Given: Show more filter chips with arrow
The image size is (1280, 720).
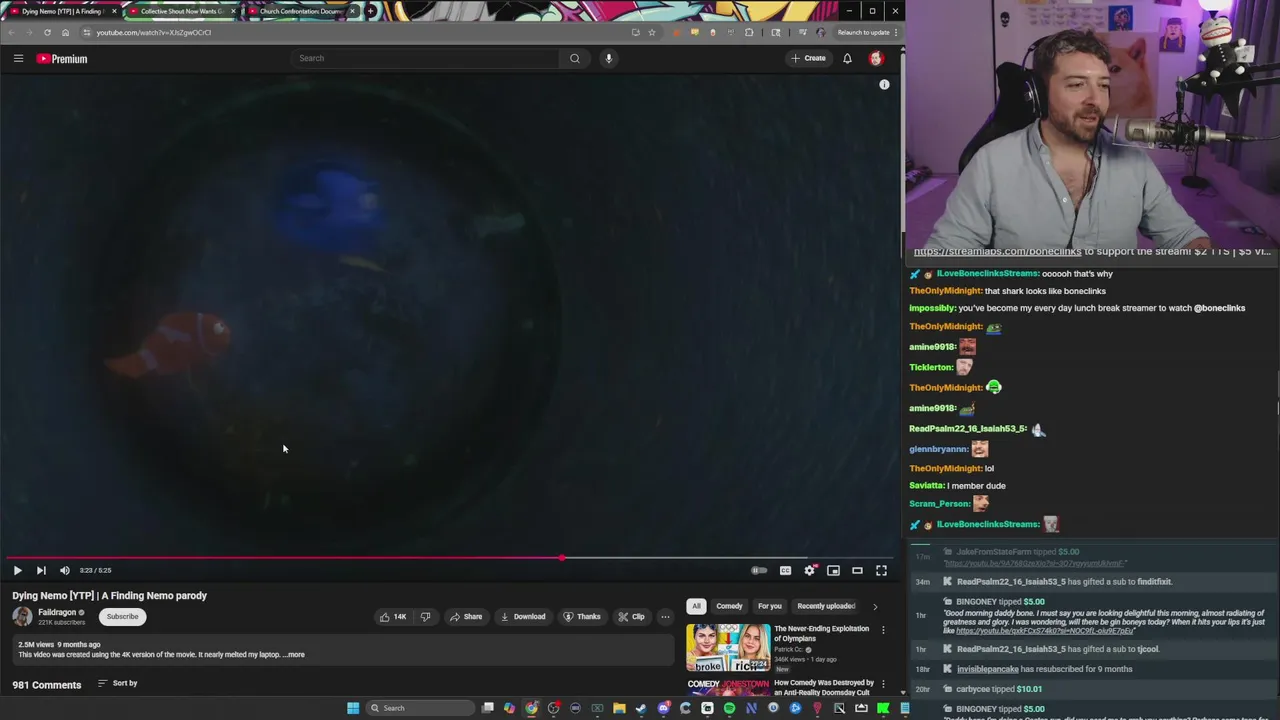Looking at the screenshot, I should click(x=875, y=606).
